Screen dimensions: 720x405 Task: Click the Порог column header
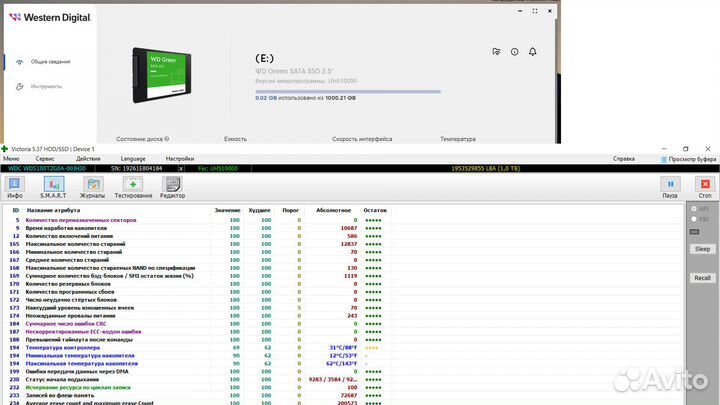click(290, 210)
